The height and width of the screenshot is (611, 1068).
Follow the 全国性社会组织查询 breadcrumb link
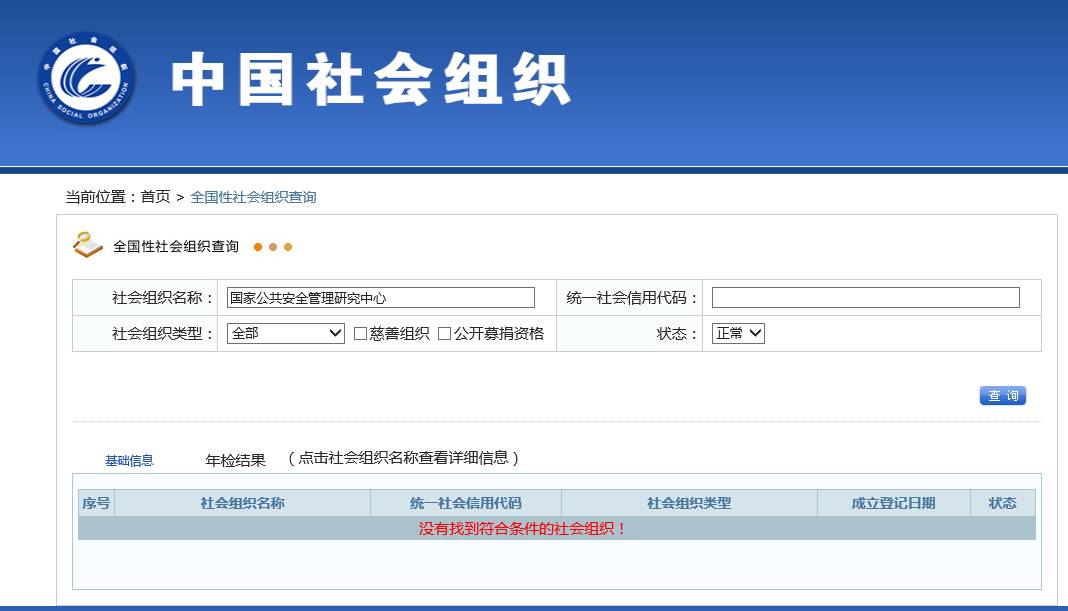(253, 197)
